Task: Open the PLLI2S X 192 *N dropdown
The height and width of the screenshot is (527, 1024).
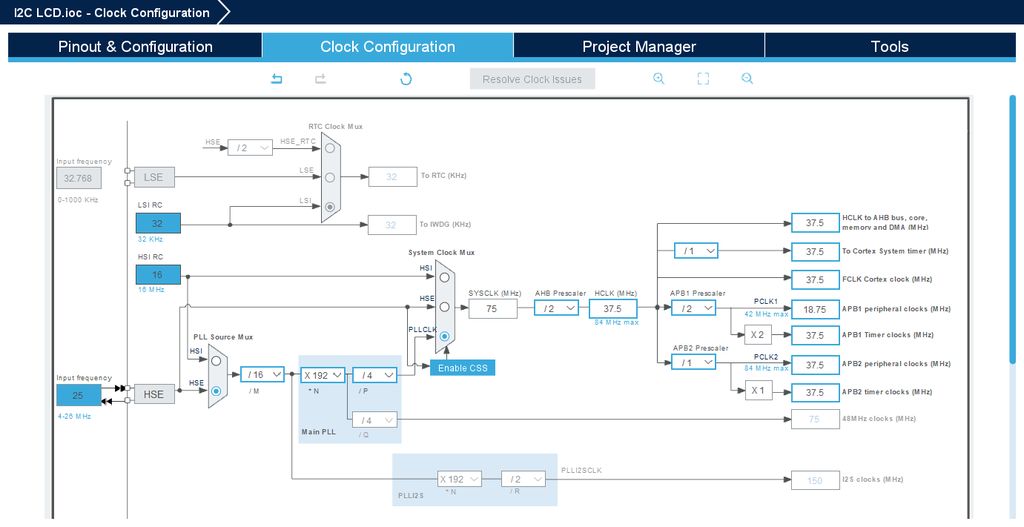Action: click(x=460, y=479)
